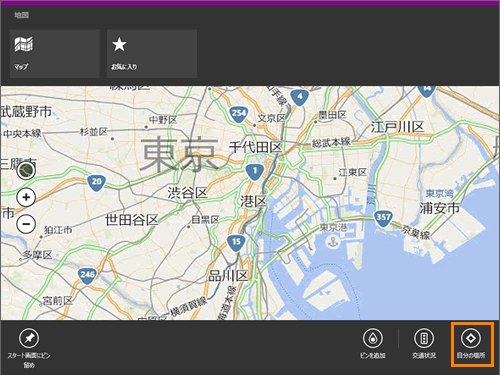Zoom in with the plus button
500x375 pixels.
(26, 197)
